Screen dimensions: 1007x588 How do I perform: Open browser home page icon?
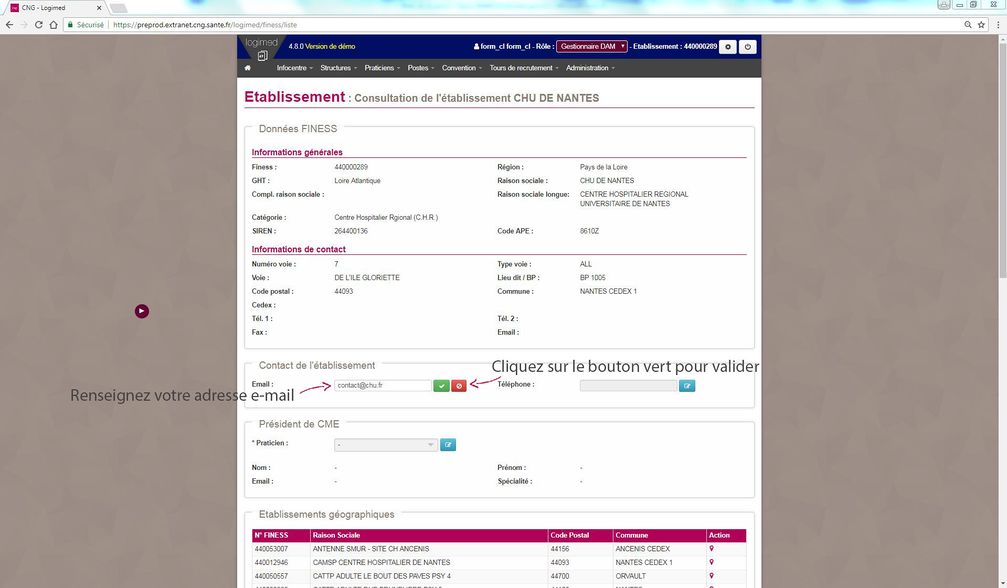pos(53,24)
